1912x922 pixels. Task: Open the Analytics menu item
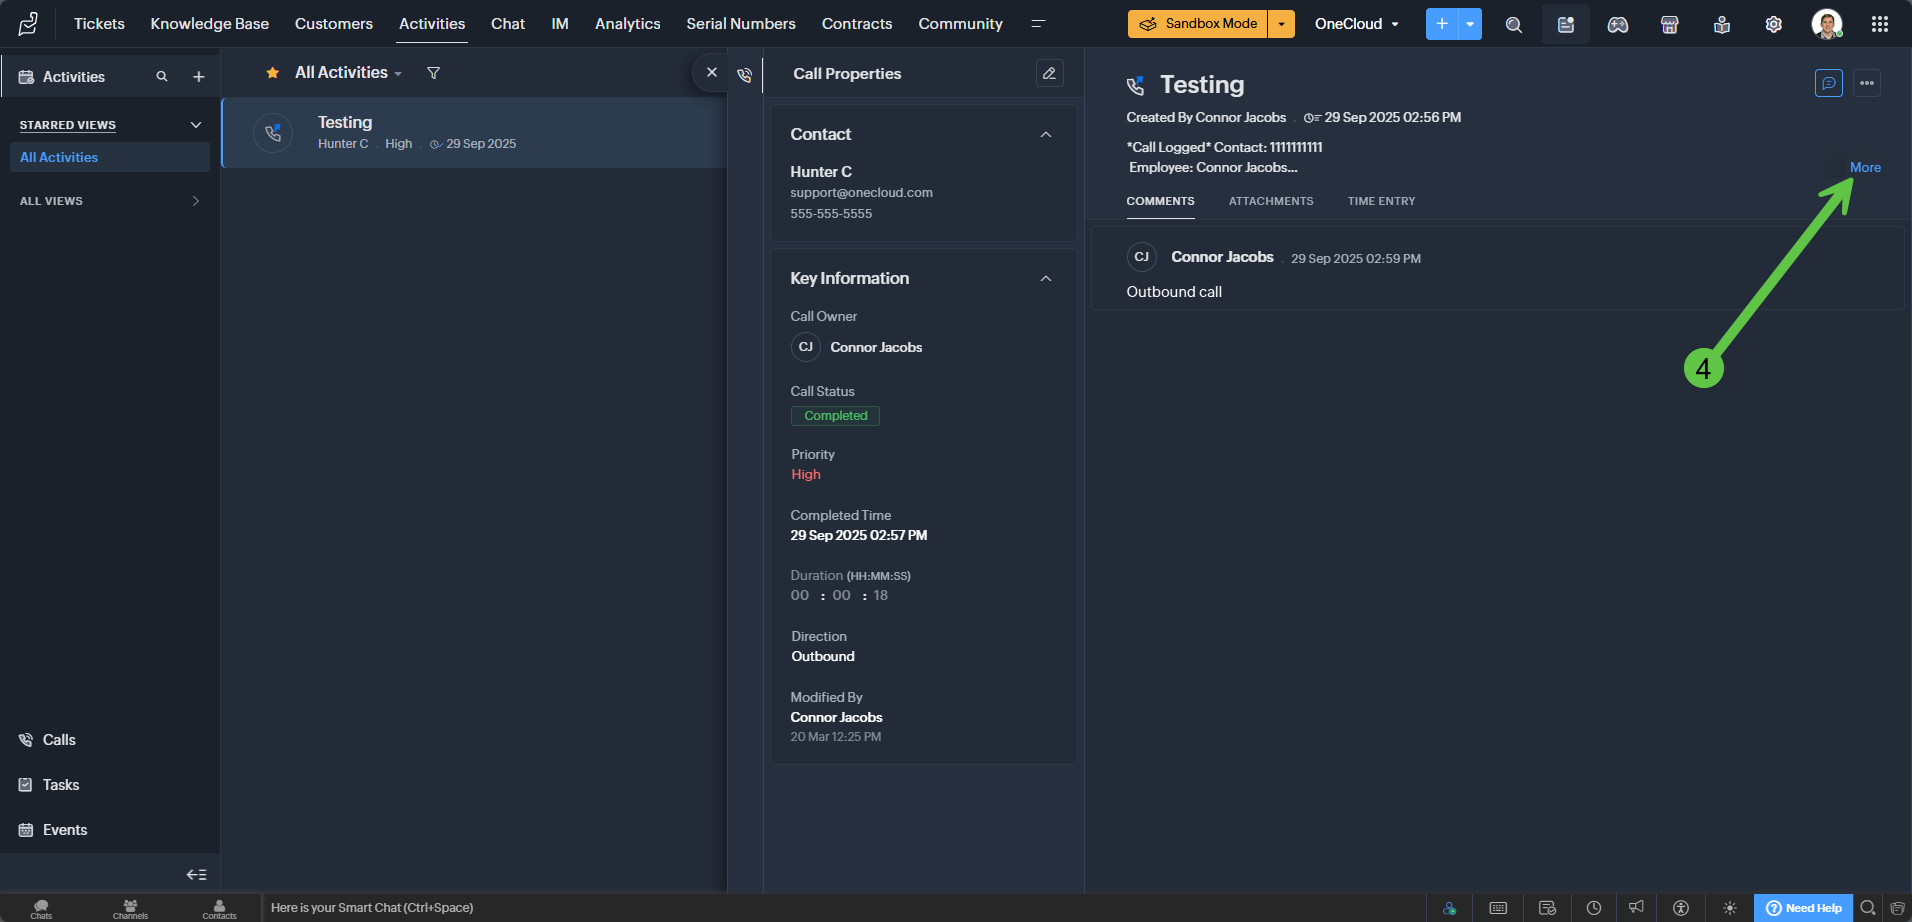627,24
